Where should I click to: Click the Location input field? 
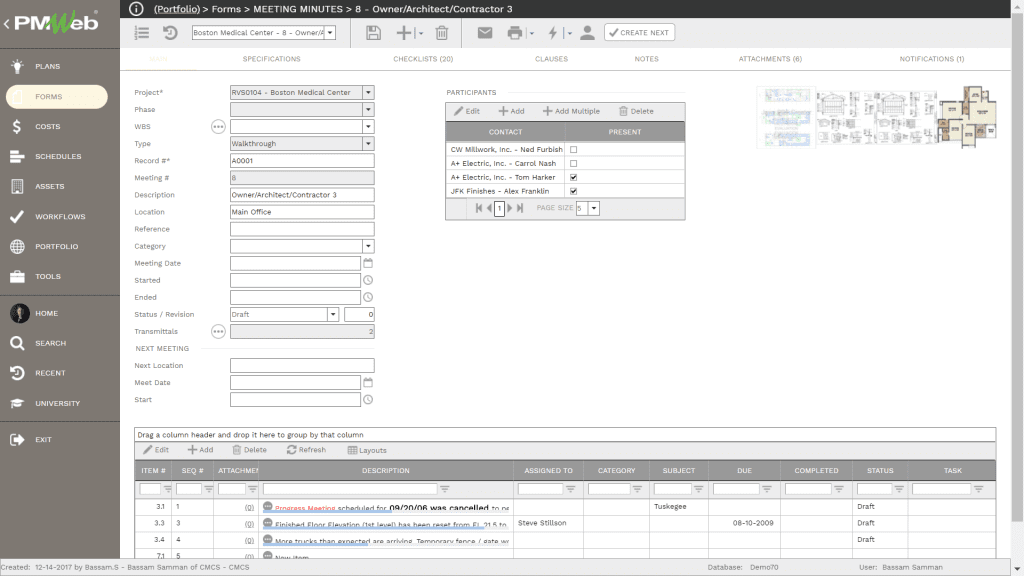(x=302, y=212)
